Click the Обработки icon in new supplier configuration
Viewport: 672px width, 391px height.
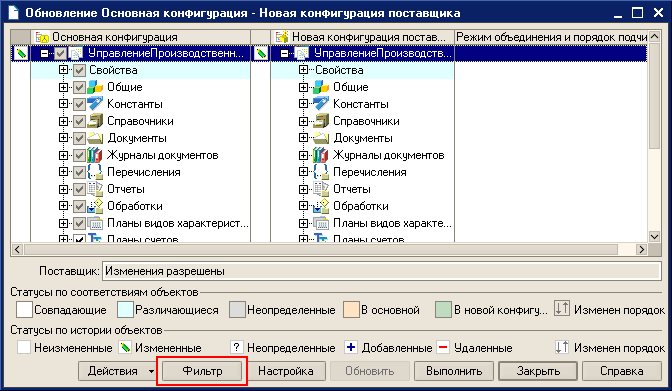pos(321,206)
